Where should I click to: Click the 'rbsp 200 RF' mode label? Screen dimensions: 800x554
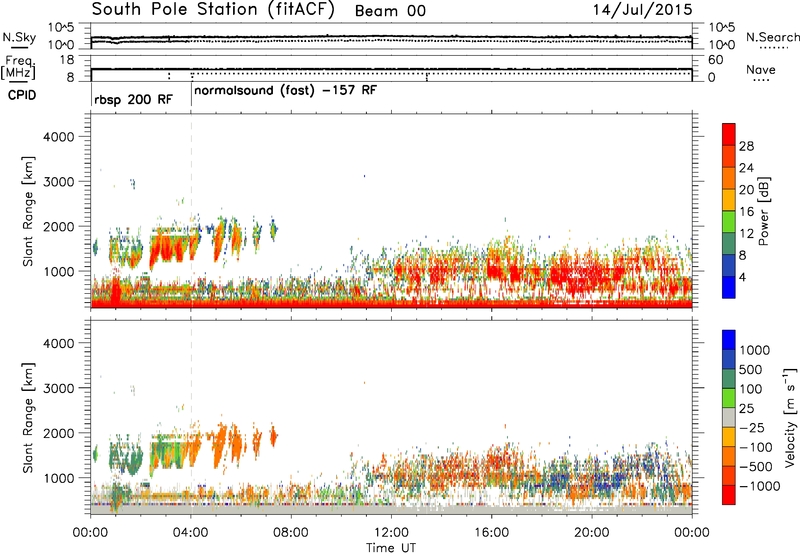[x=134, y=99]
